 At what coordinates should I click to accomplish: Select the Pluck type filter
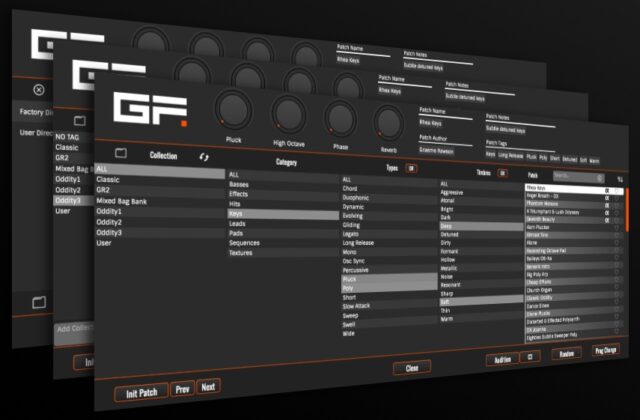coord(389,279)
